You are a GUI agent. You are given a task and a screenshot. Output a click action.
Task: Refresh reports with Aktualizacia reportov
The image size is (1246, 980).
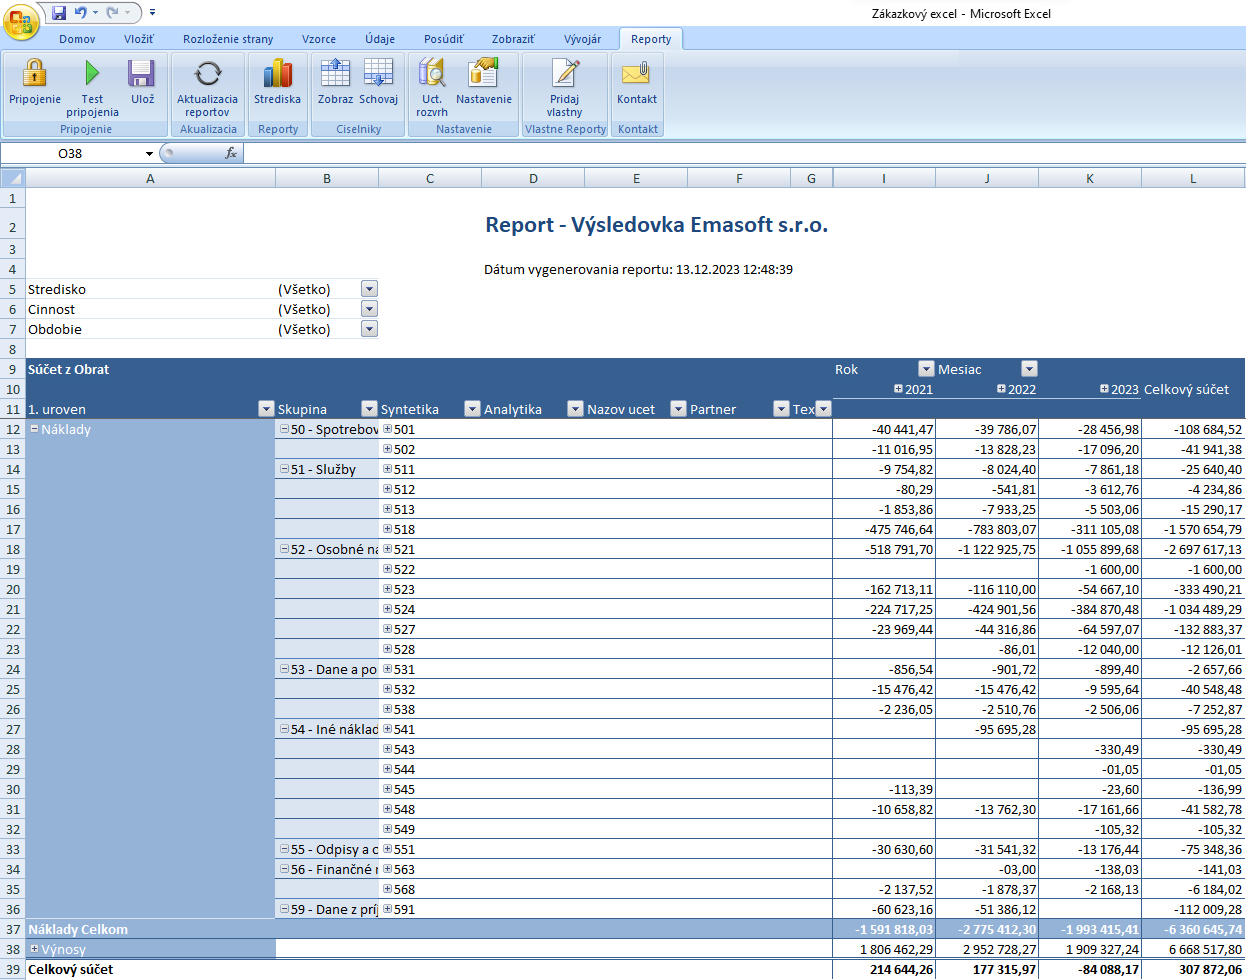click(208, 73)
